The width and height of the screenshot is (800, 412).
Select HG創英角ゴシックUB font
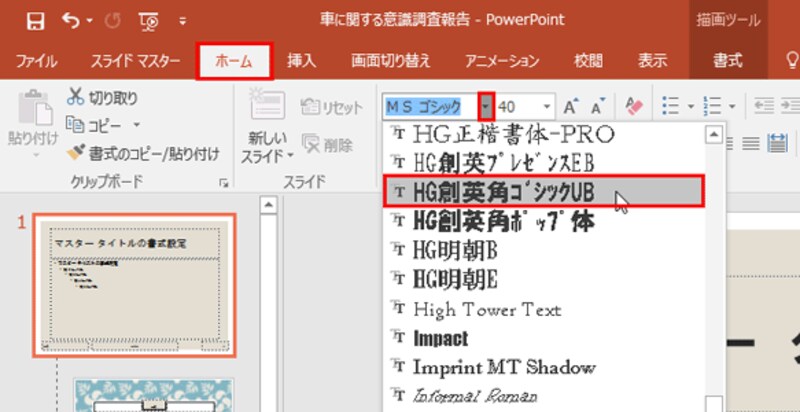tap(544, 191)
